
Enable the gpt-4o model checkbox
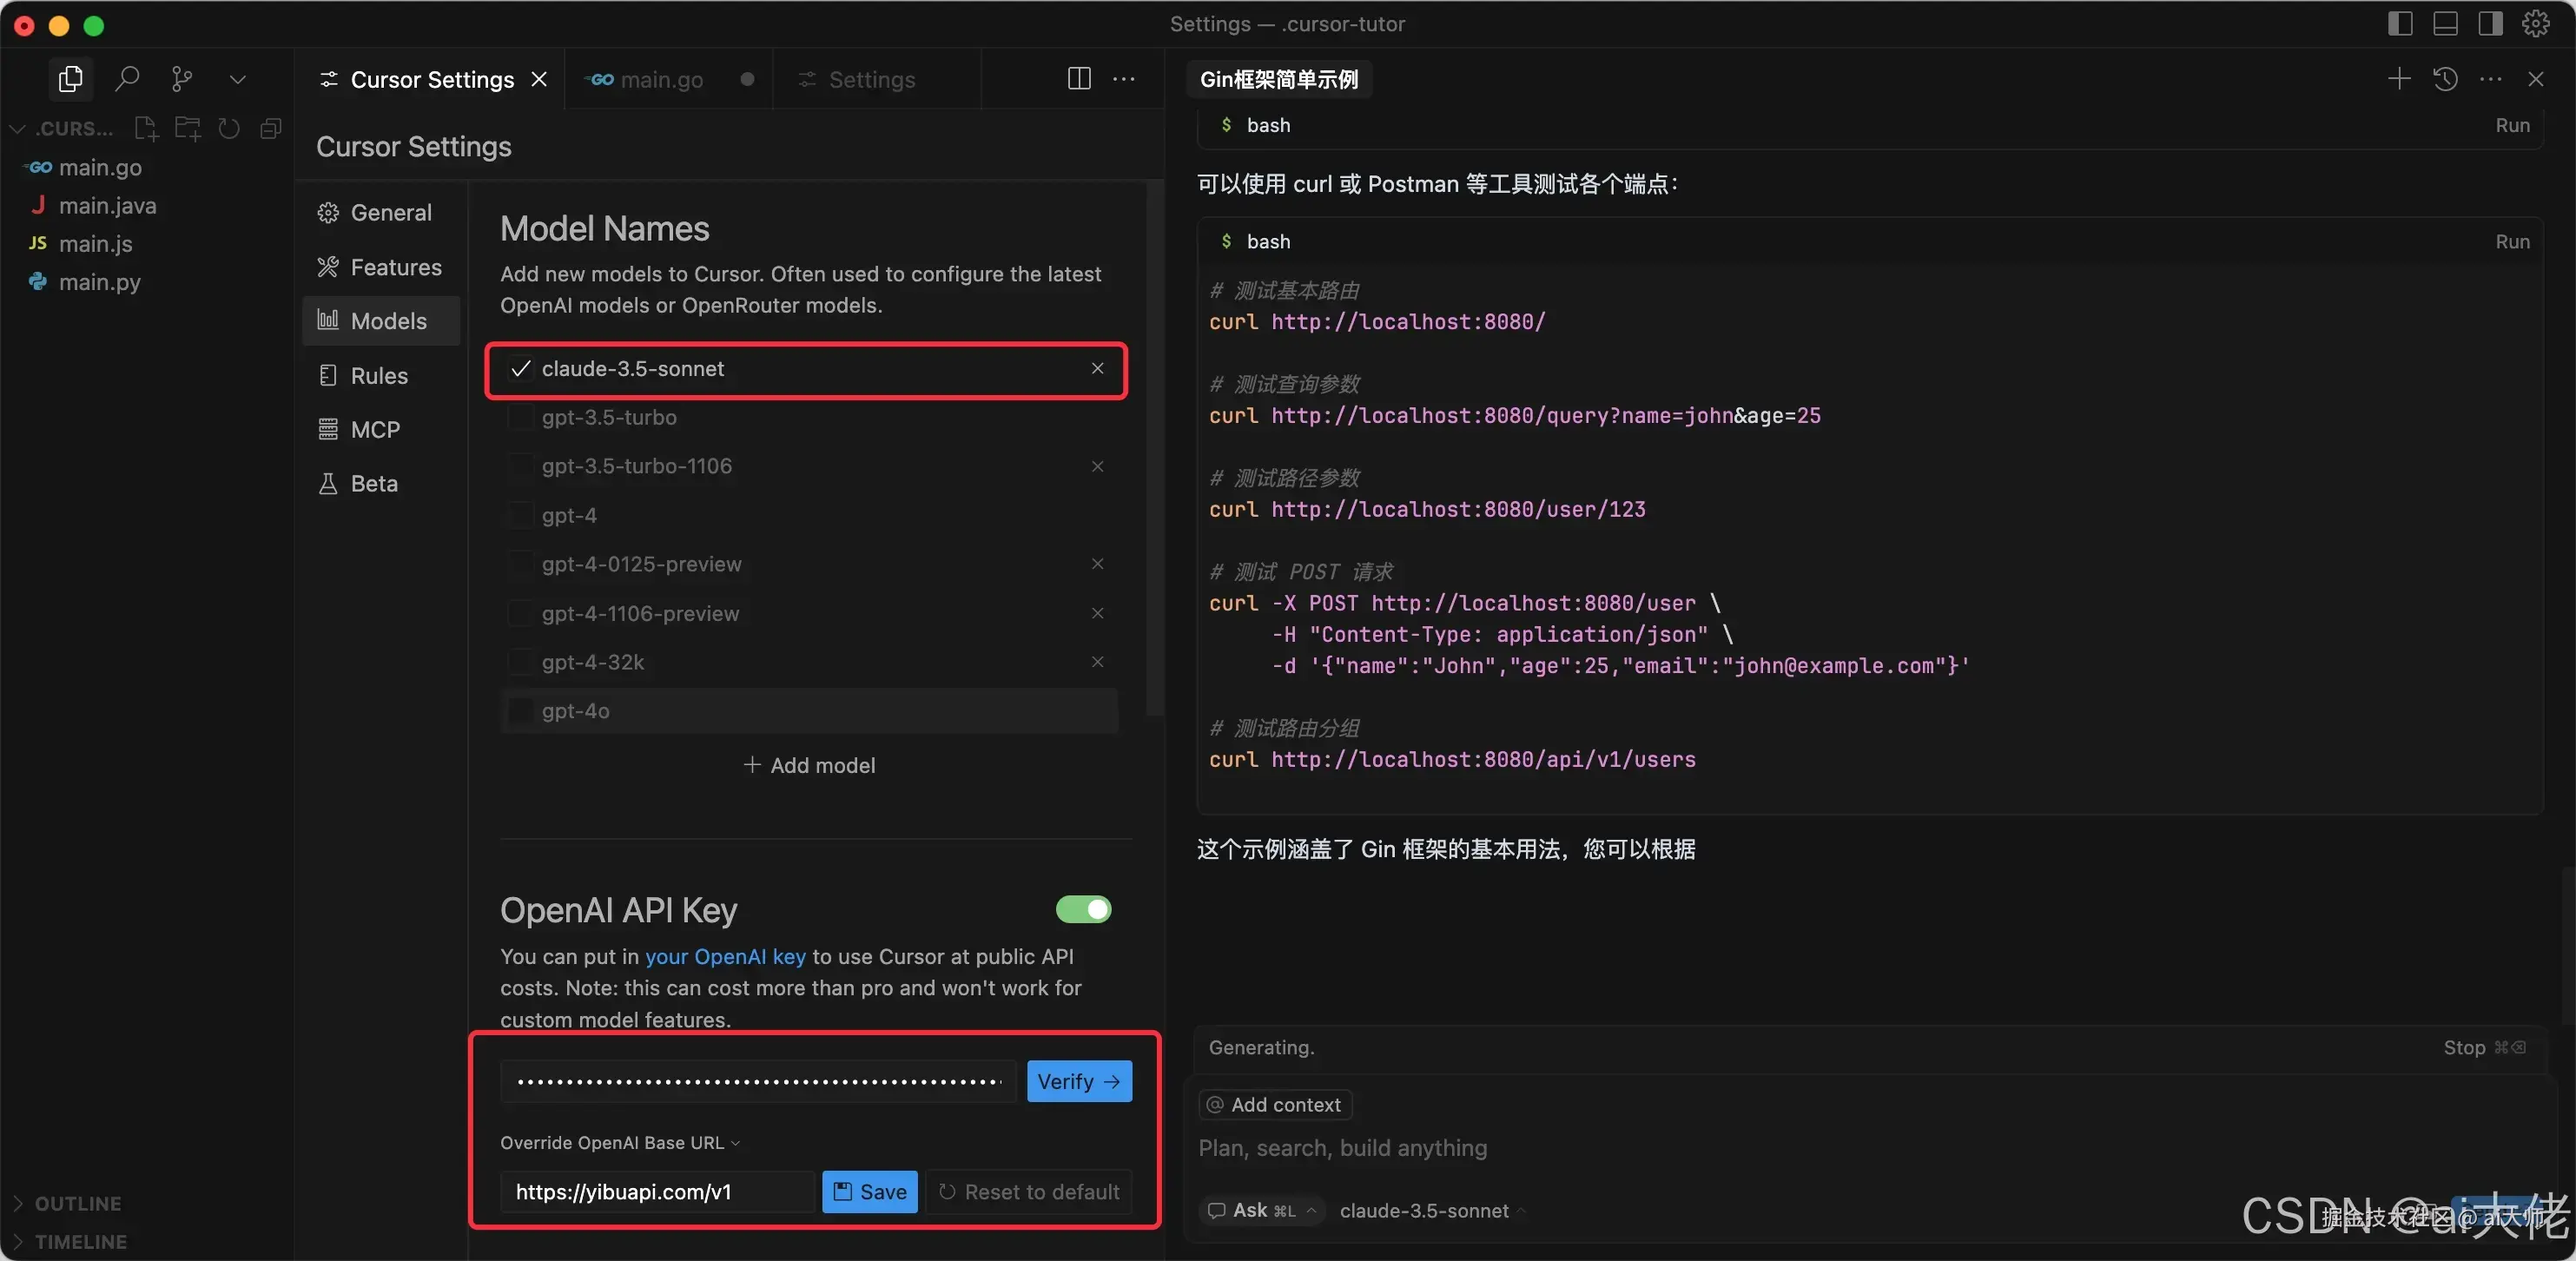pyautogui.click(x=520, y=711)
